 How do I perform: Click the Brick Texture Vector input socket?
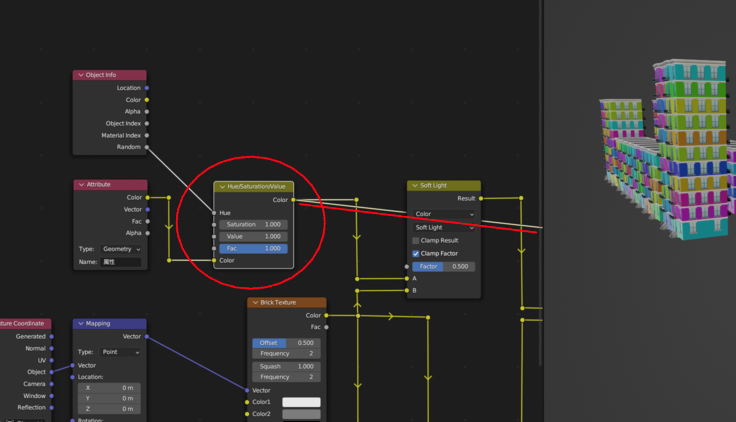[247, 391]
